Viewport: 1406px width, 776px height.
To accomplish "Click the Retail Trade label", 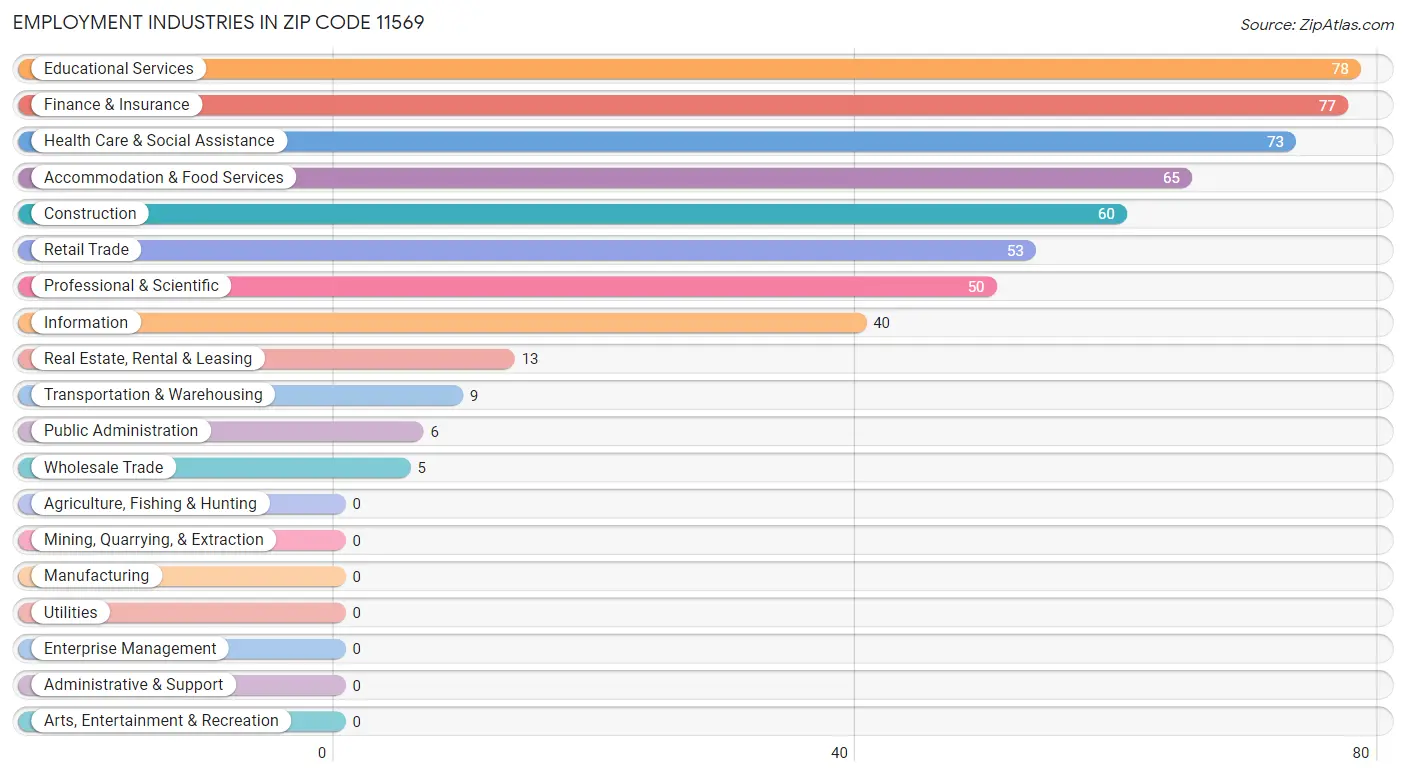I will pyautogui.click(x=86, y=250).
